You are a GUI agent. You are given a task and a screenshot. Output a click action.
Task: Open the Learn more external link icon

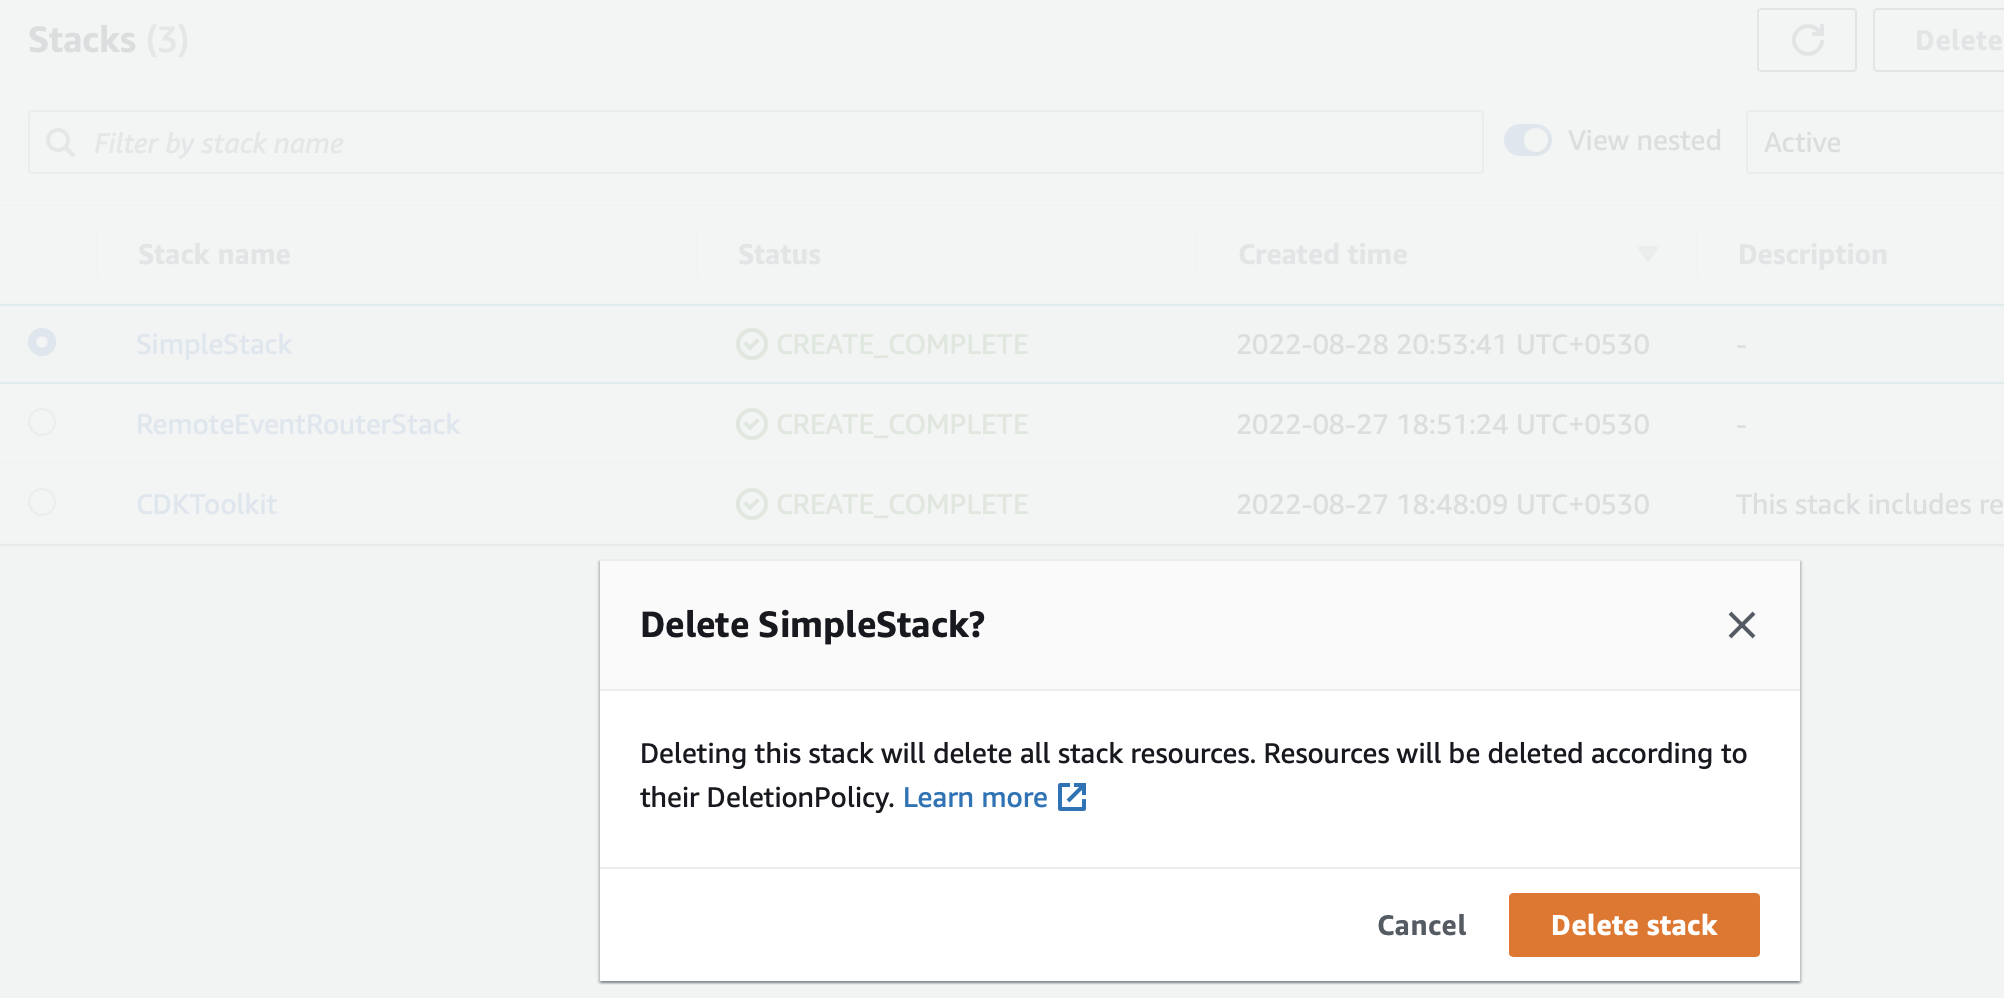1072,797
